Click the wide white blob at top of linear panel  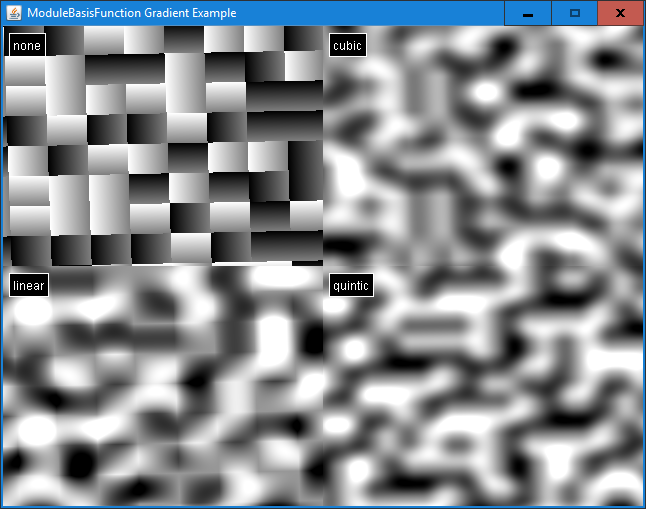pos(275,279)
